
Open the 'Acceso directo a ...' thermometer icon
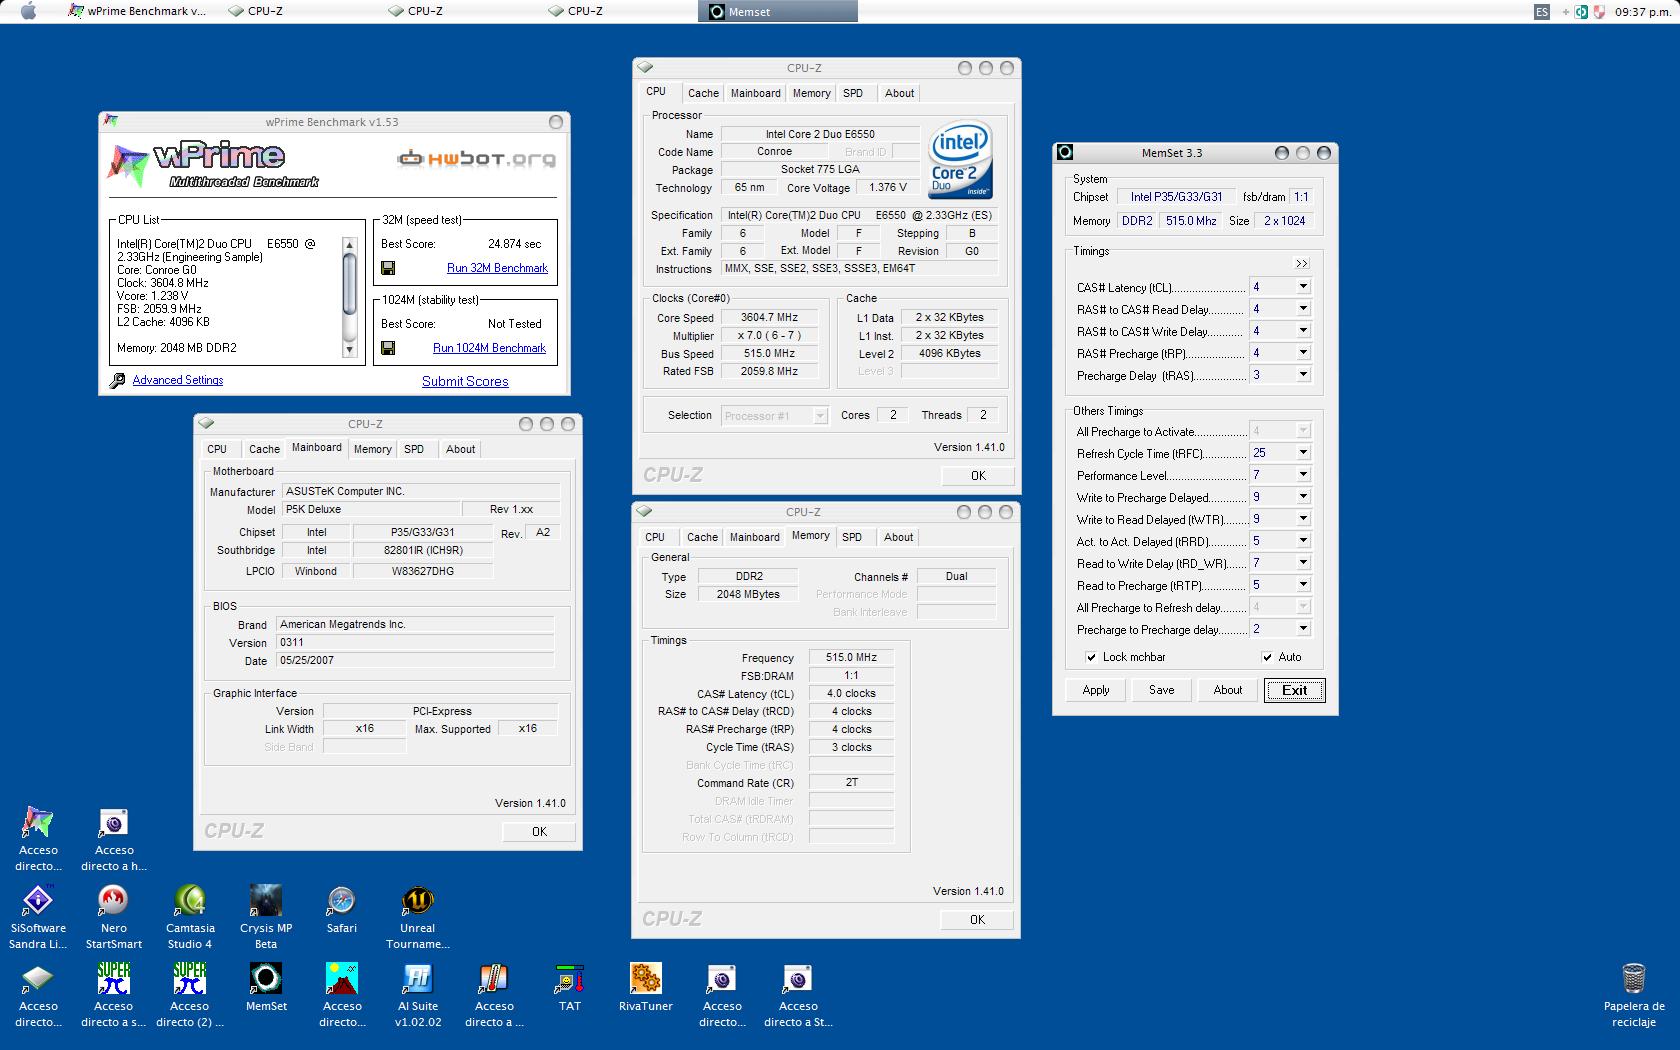pos(494,979)
